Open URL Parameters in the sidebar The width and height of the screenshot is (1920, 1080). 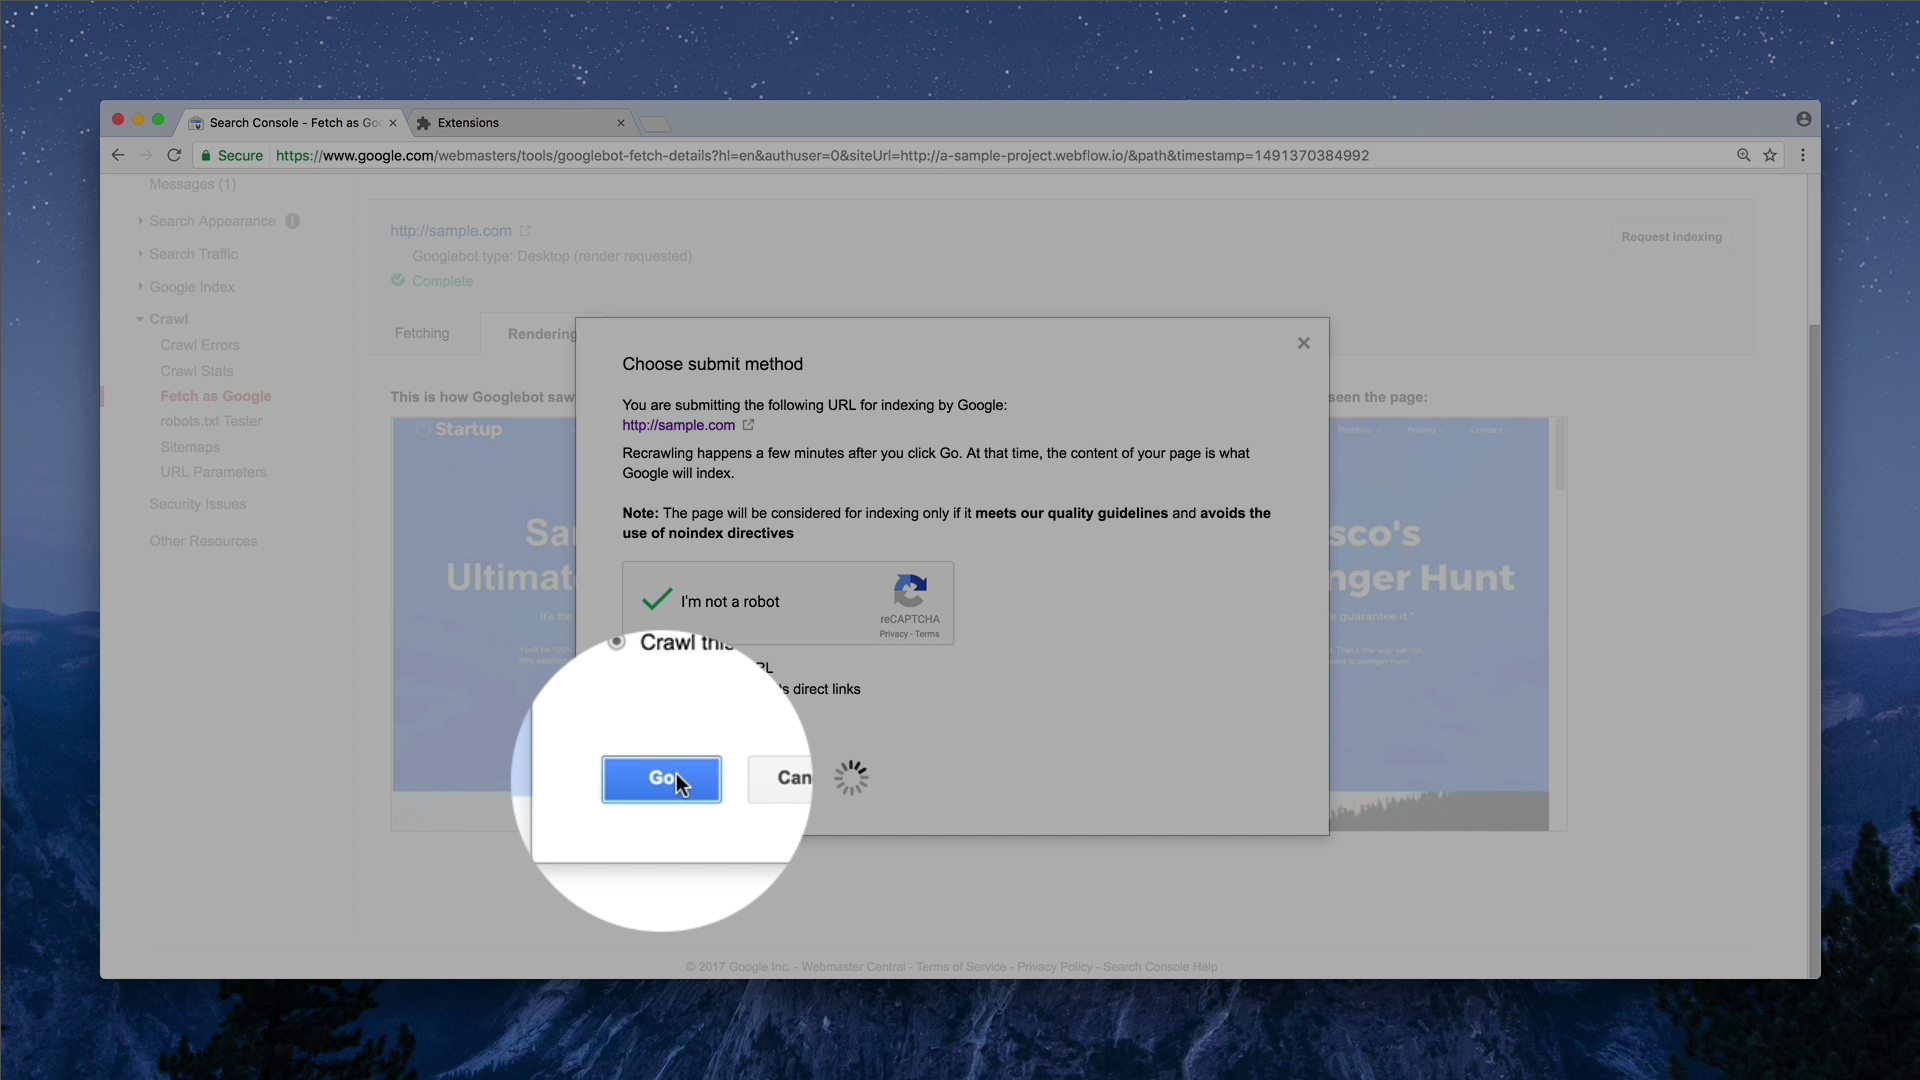(213, 472)
